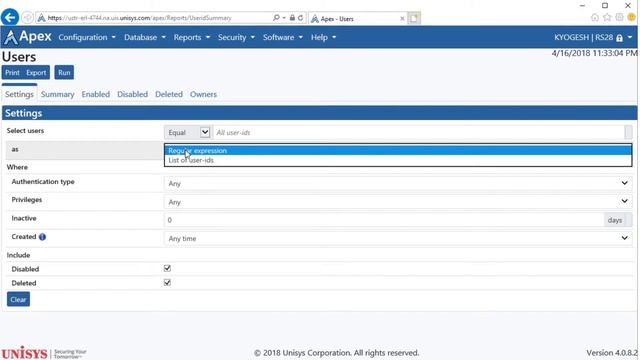Click the Inactive days input field

click(x=384, y=220)
